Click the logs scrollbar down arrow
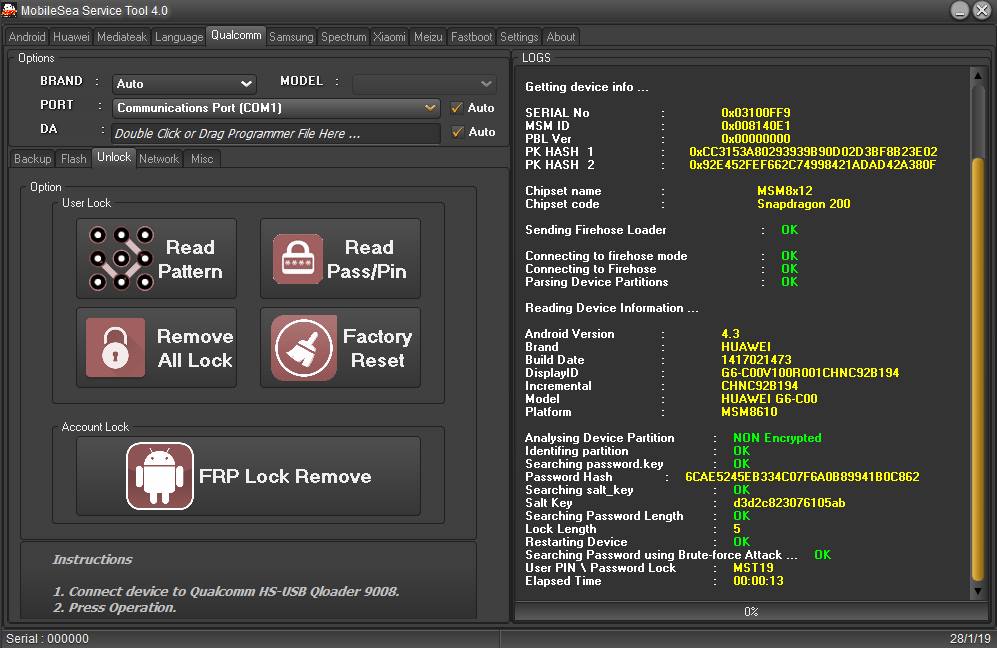Screen dimensions: 997x648 pos(978,591)
